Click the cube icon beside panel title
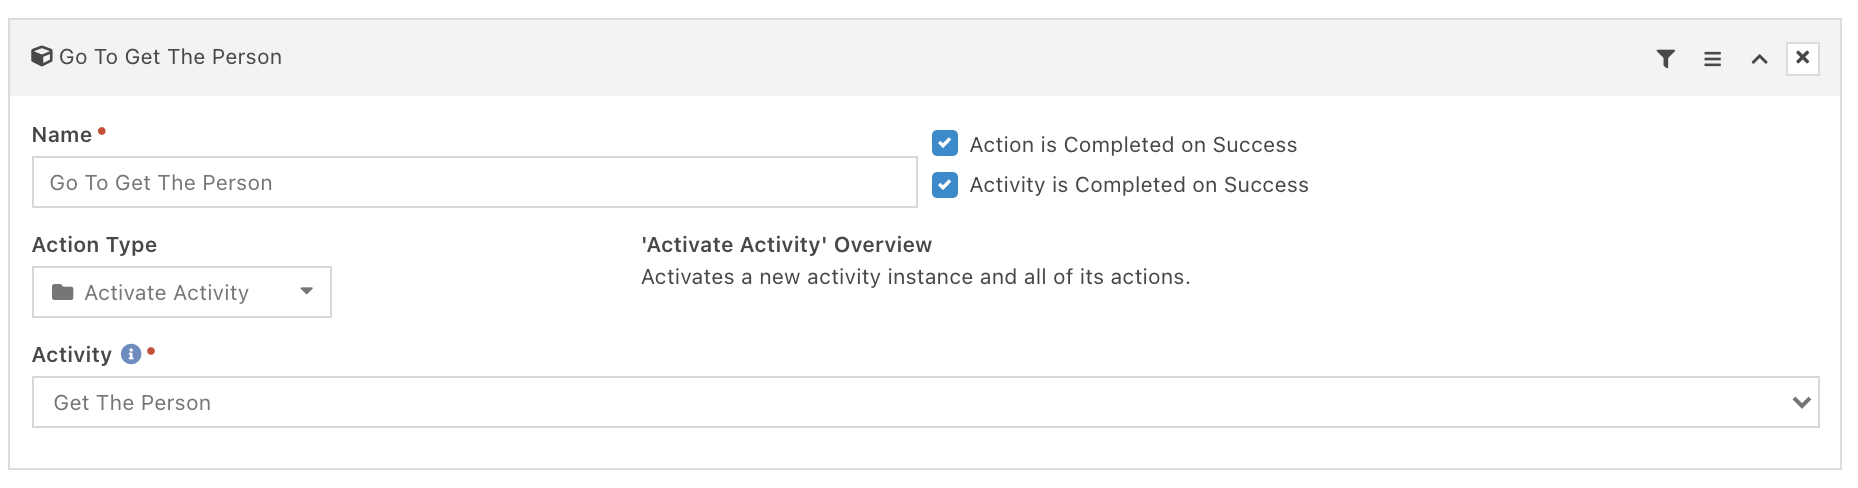Screen dimensions: 1858x488 point(42,56)
